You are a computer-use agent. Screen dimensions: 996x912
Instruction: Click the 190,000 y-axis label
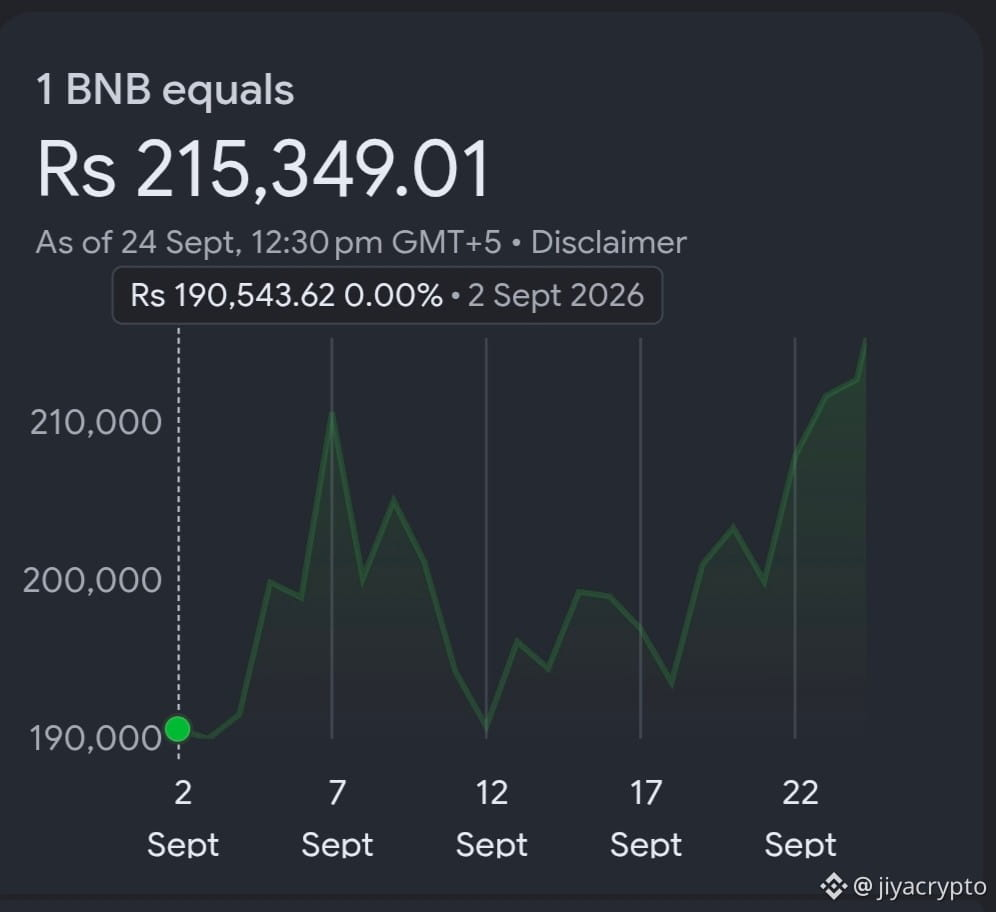click(x=95, y=739)
